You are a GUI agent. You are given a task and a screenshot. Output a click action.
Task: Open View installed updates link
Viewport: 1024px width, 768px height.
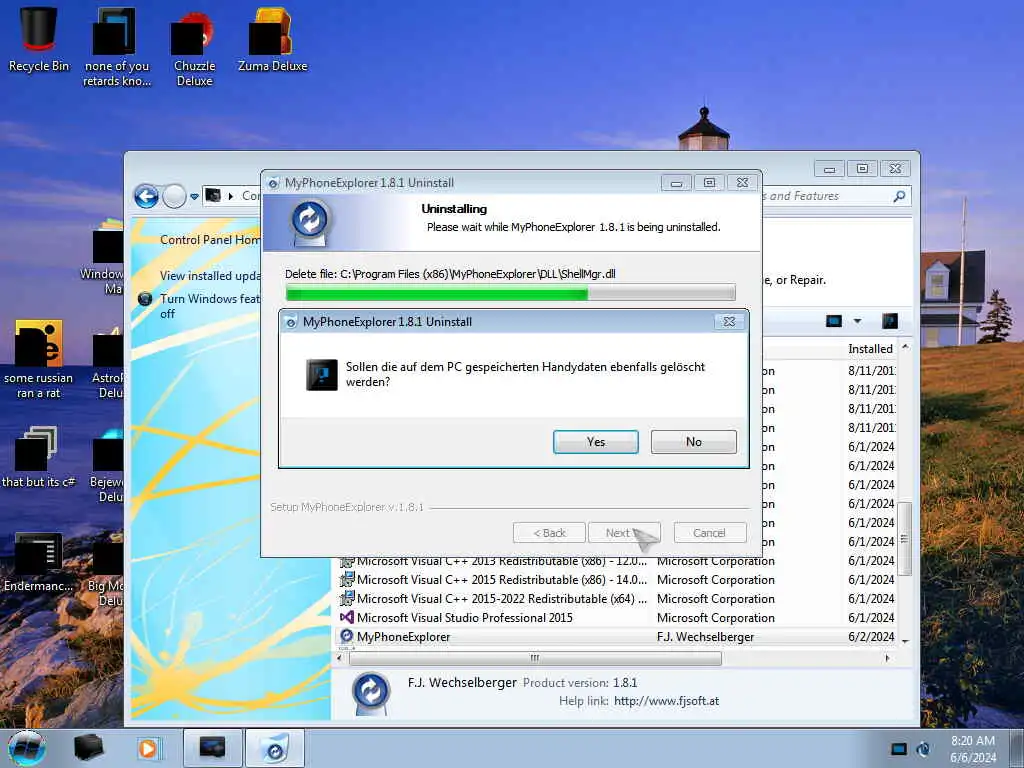pyautogui.click(x=210, y=276)
